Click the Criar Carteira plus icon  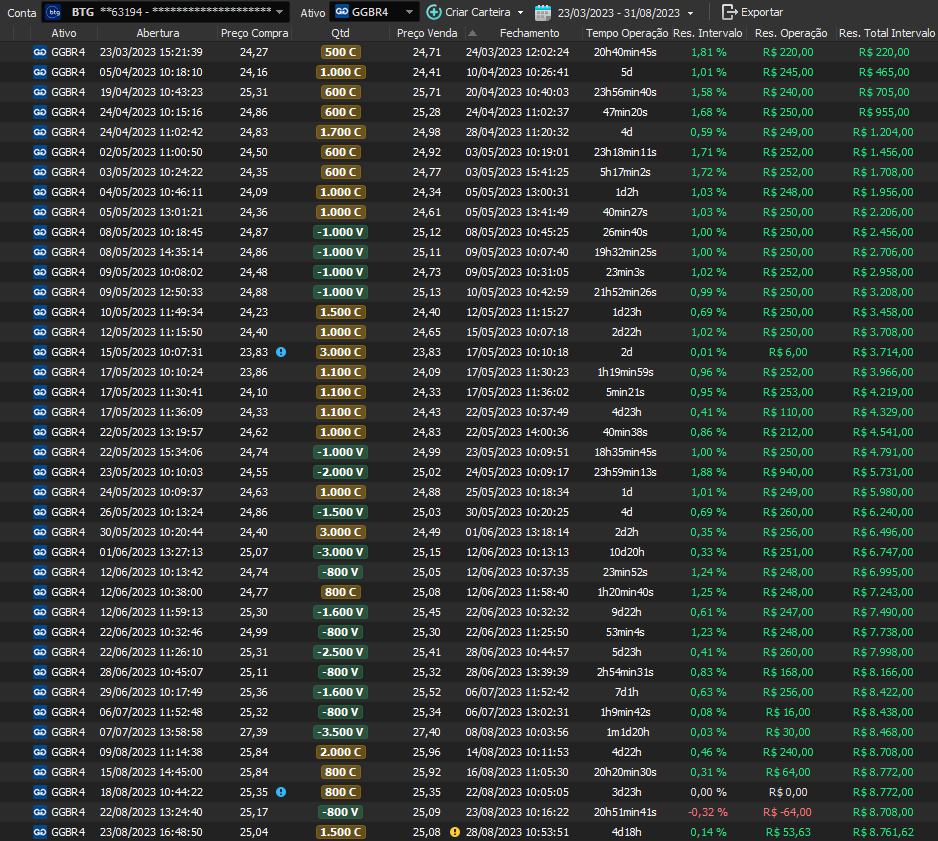[x=433, y=12]
